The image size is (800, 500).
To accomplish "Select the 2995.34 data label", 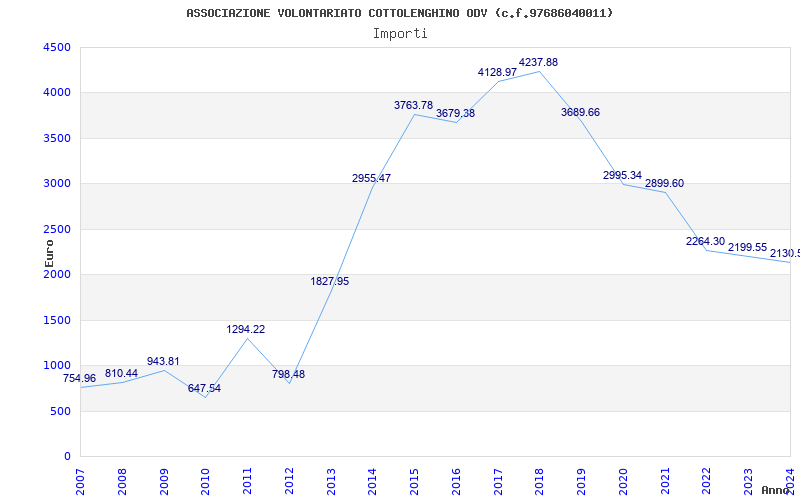I will click(x=622, y=175).
